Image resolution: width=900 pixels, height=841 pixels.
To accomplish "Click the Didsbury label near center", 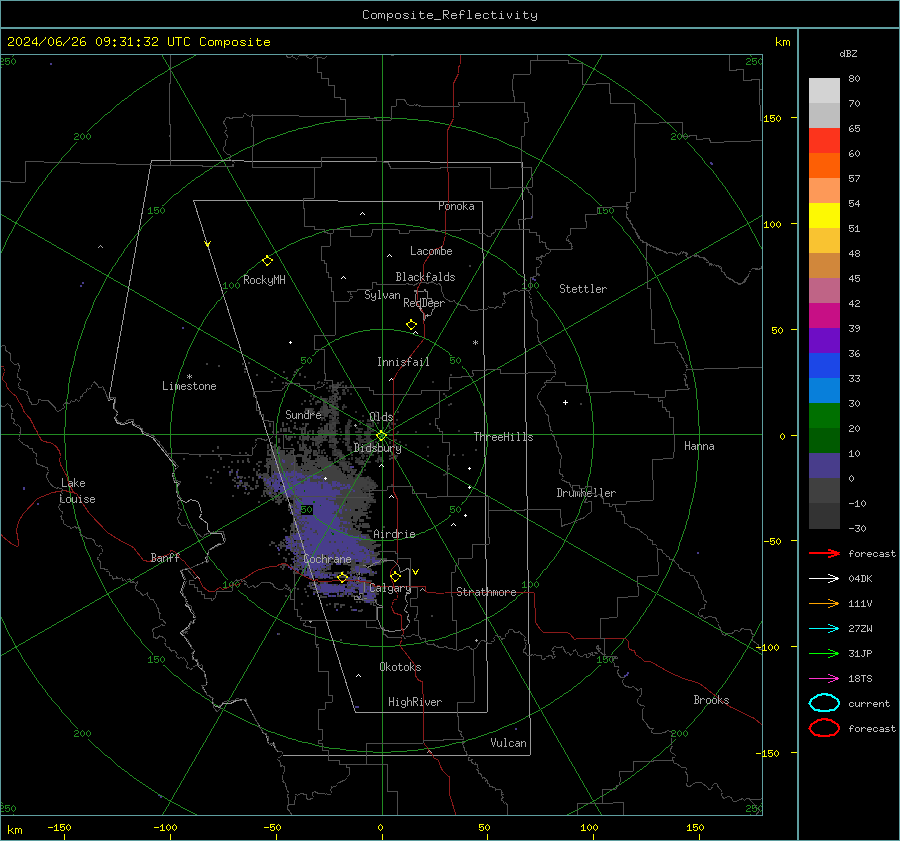I will [x=377, y=448].
